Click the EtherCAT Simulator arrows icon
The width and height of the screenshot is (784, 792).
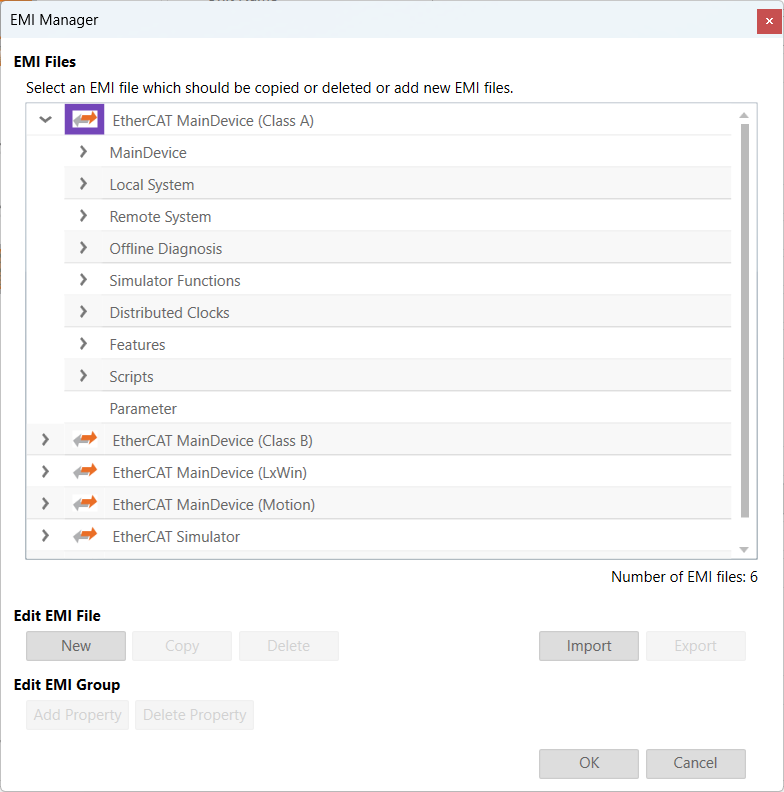(x=85, y=536)
